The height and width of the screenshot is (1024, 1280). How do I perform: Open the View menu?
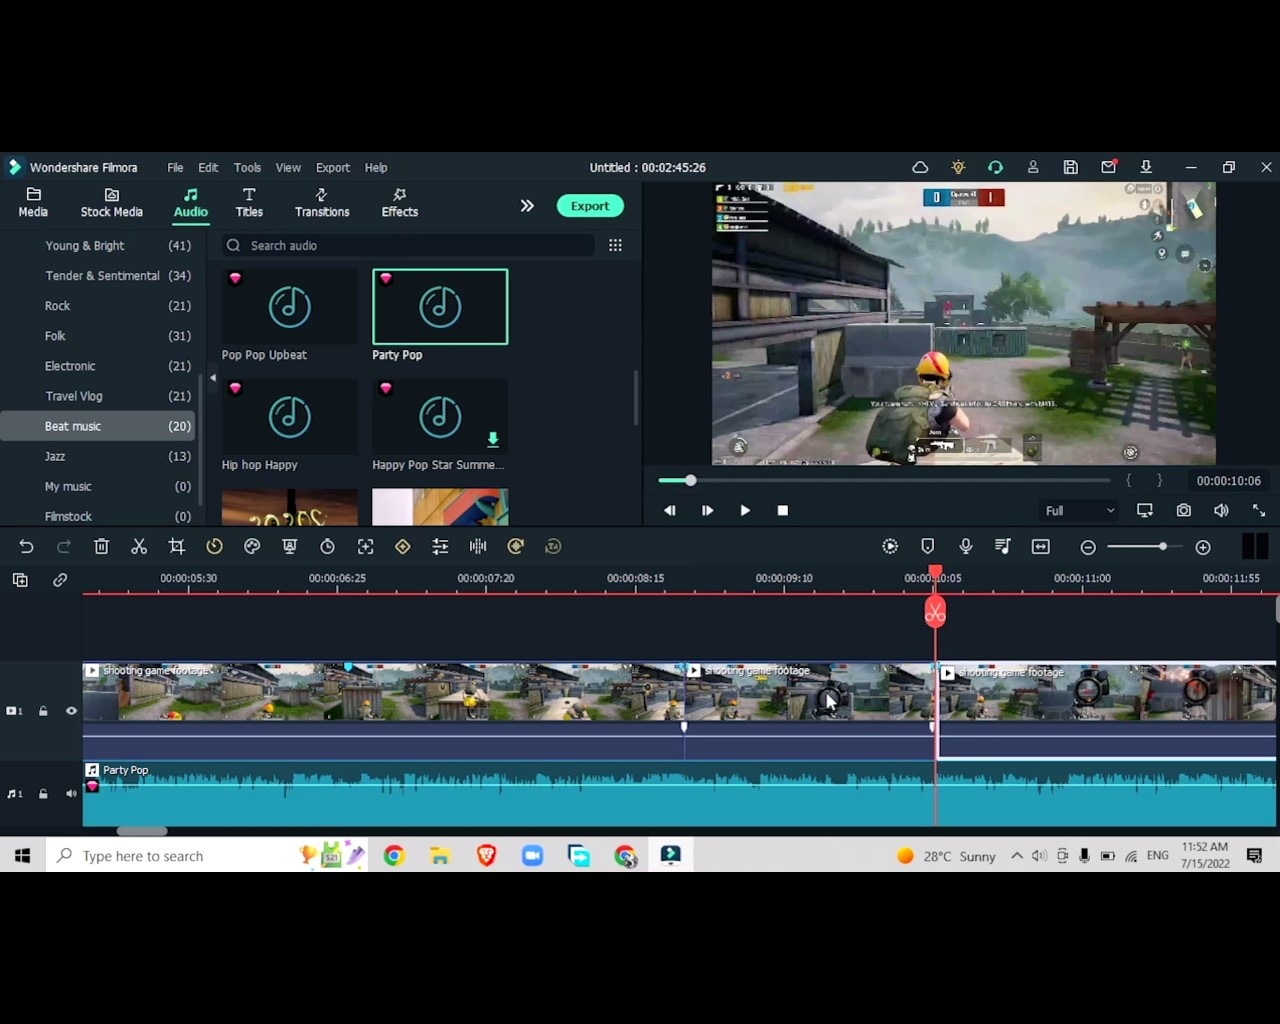click(288, 168)
